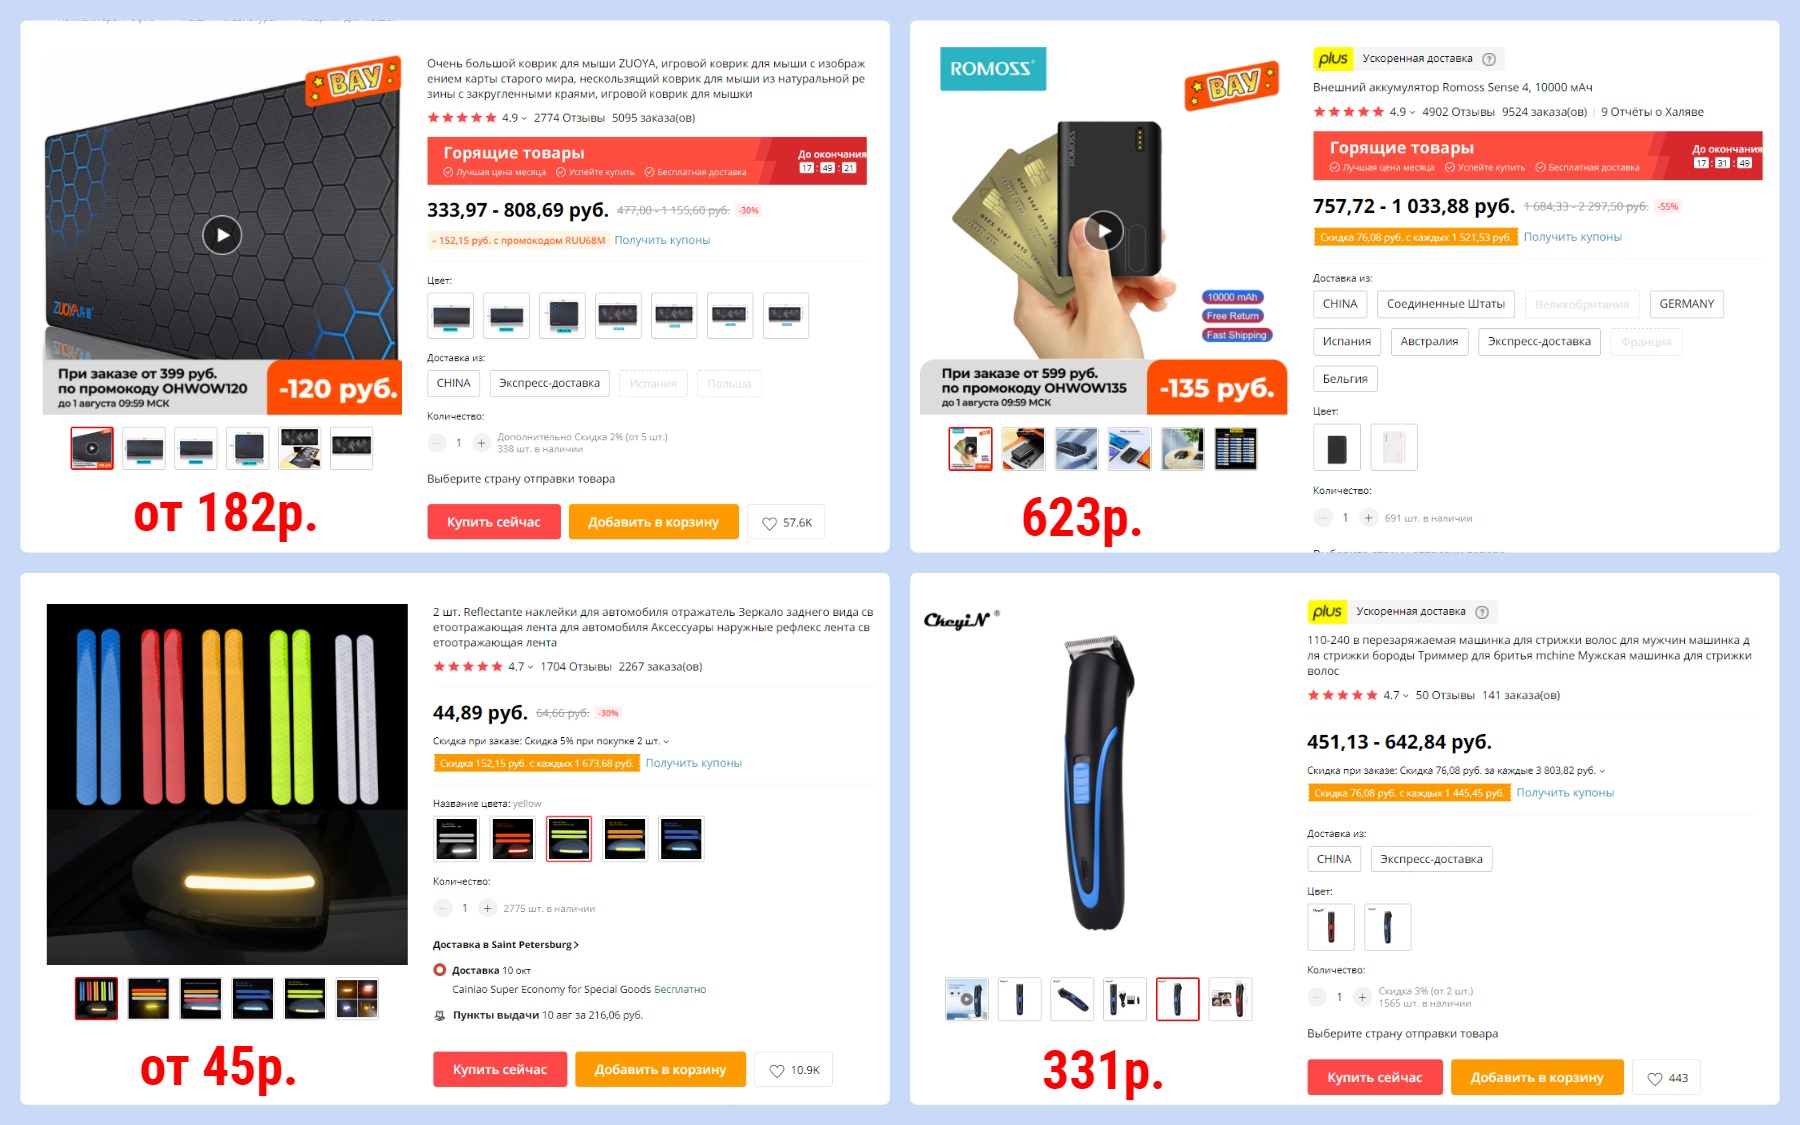This screenshot has height=1125, width=1800.
Task: Click the wishlist heart showing 443
Action: [1667, 1078]
